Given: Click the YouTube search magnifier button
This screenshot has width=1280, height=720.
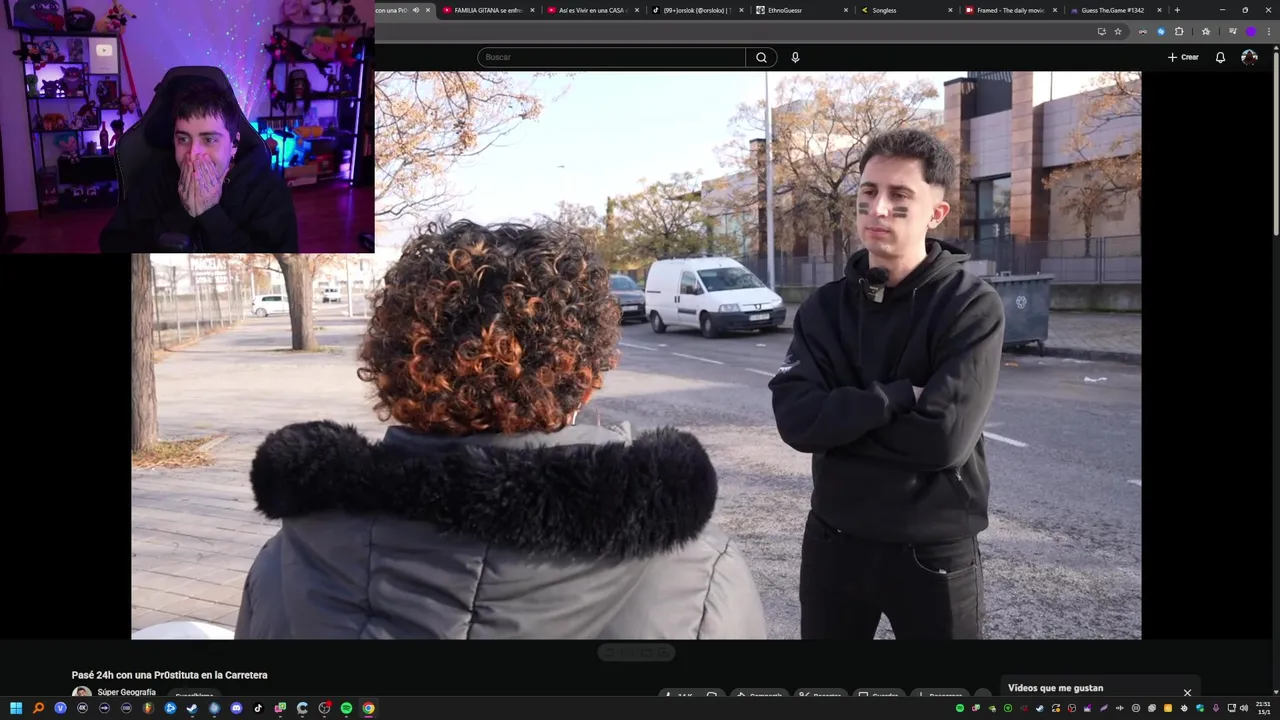Looking at the screenshot, I should (761, 57).
